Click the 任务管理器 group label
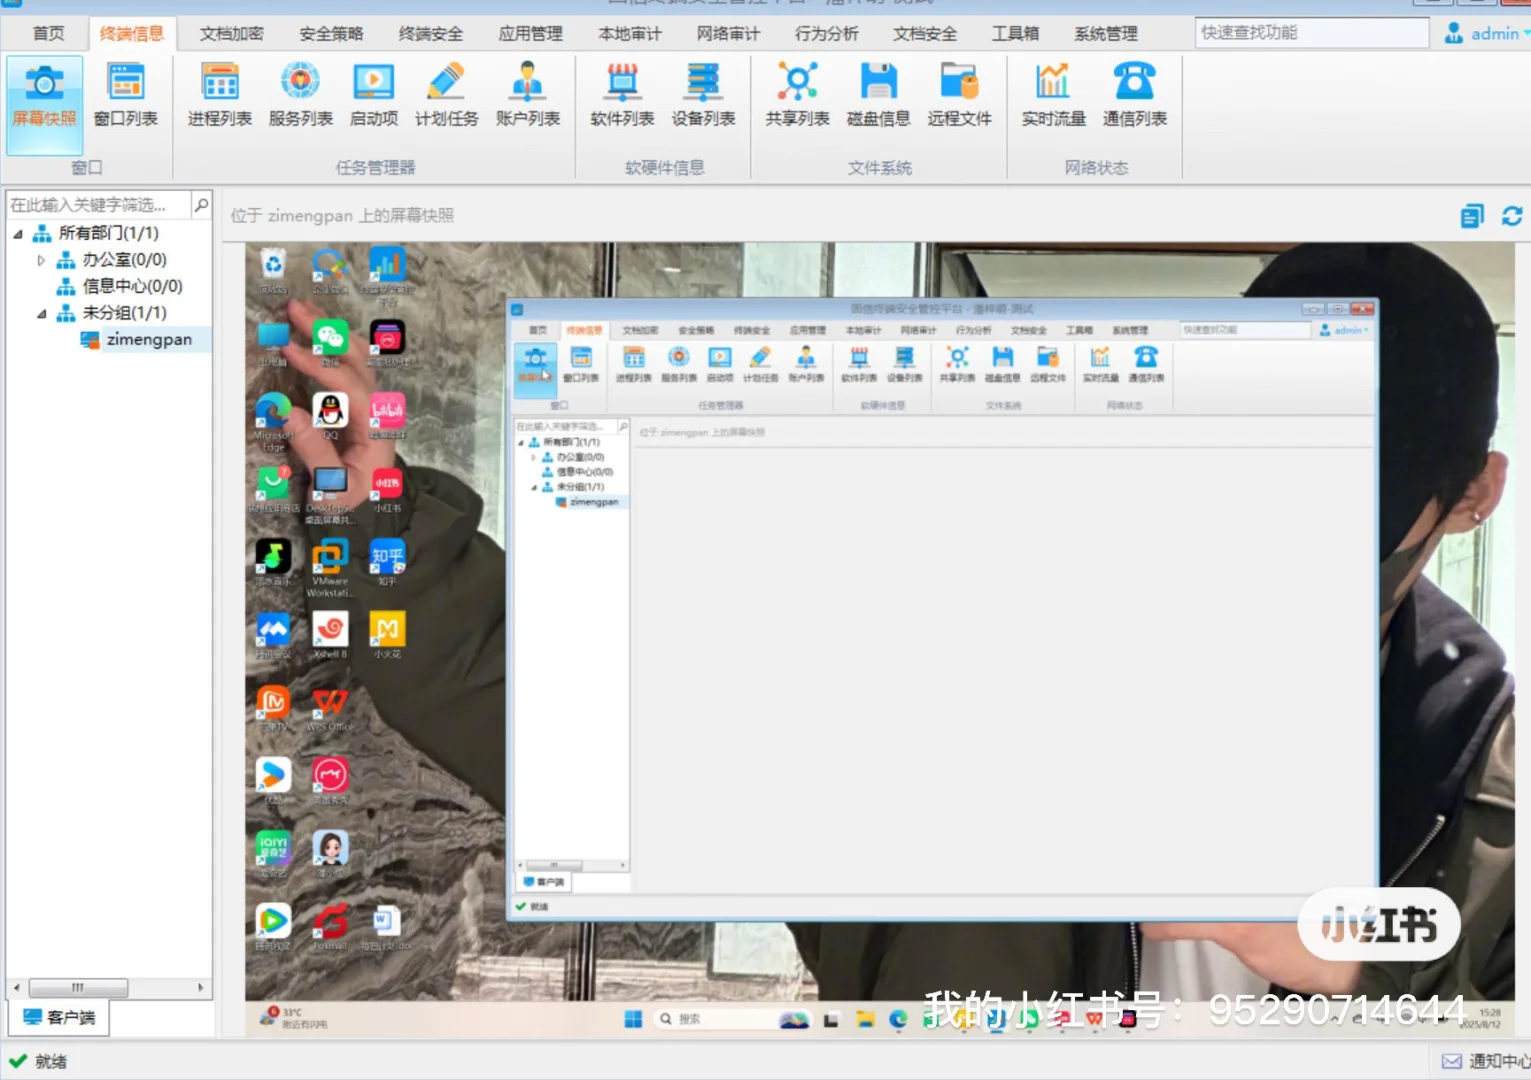The height and width of the screenshot is (1080, 1531). click(x=375, y=168)
